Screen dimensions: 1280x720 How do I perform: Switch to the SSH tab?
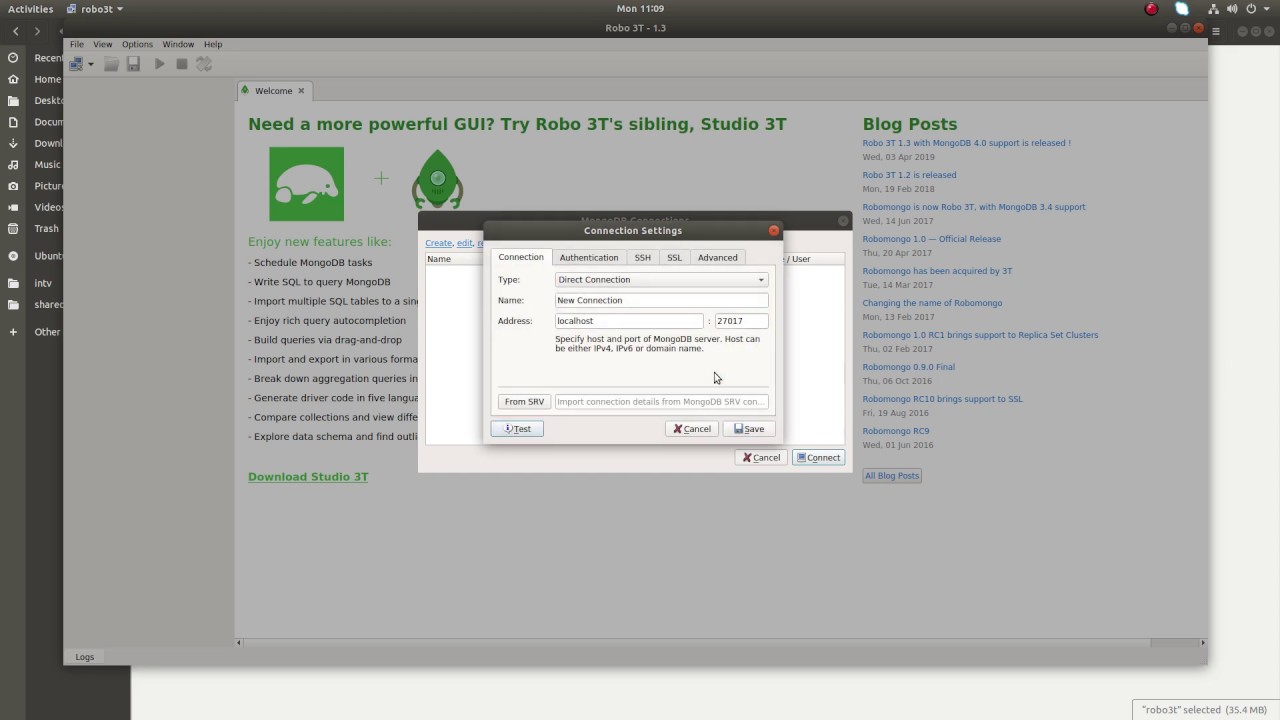[x=642, y=258]
